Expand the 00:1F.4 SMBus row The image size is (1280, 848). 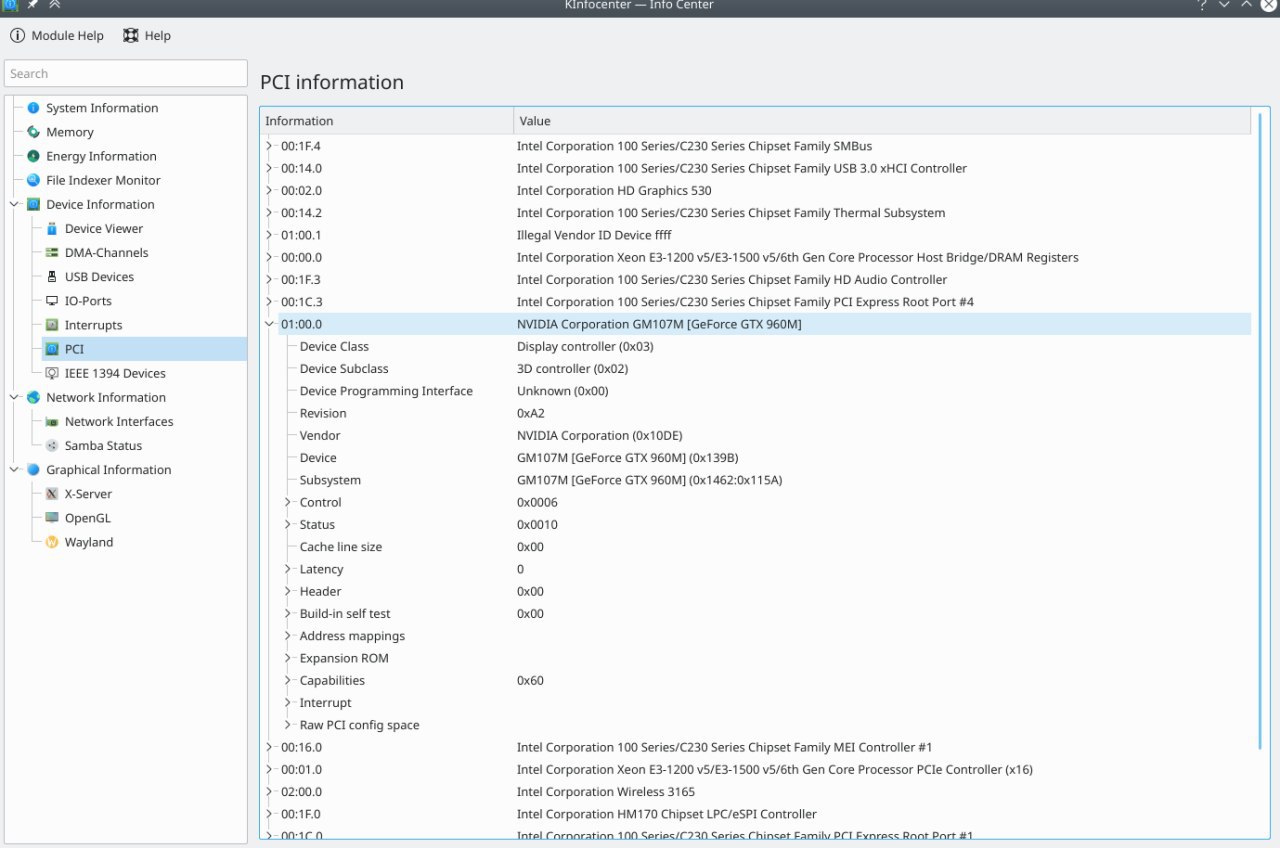(269, 146)
